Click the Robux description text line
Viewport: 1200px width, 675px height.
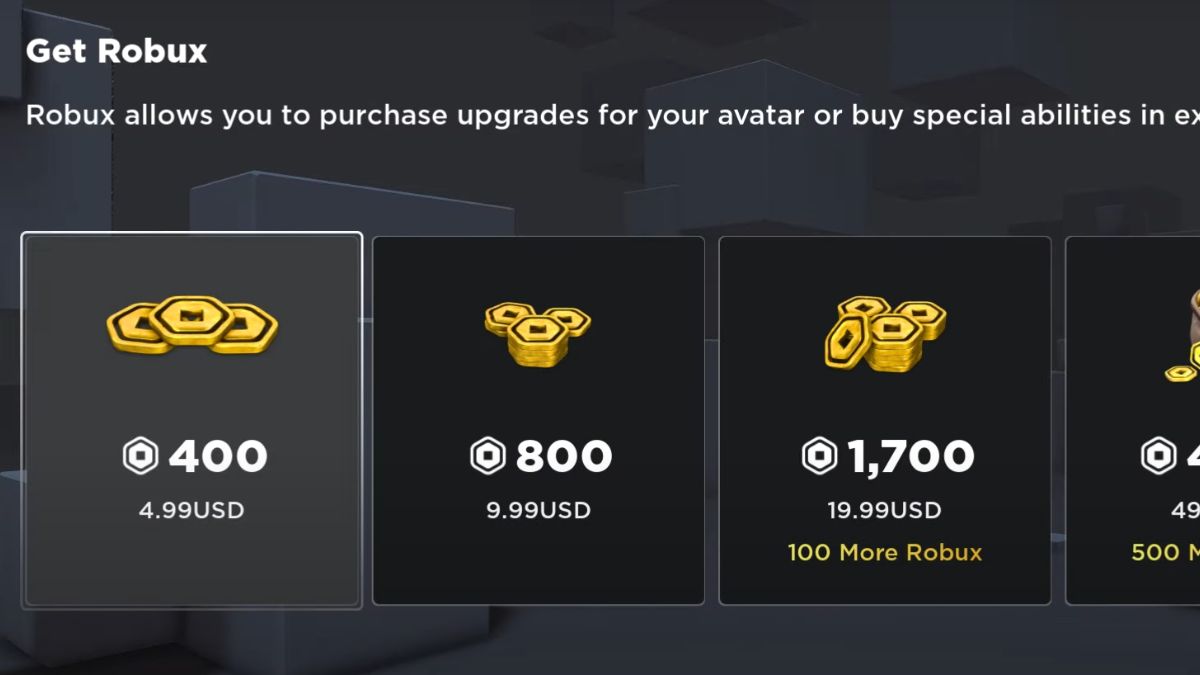600,115
